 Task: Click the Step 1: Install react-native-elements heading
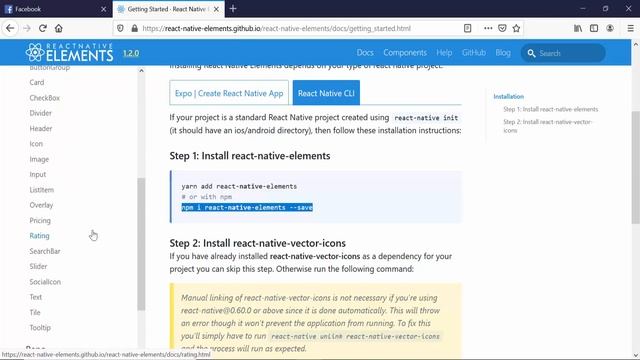pyautogui.click(x=250, y=156)
